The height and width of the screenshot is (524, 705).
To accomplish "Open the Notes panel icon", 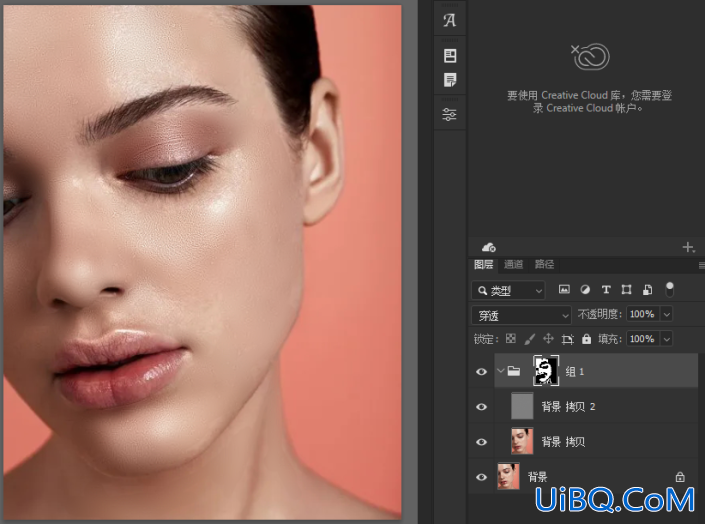I will point(450,80).
